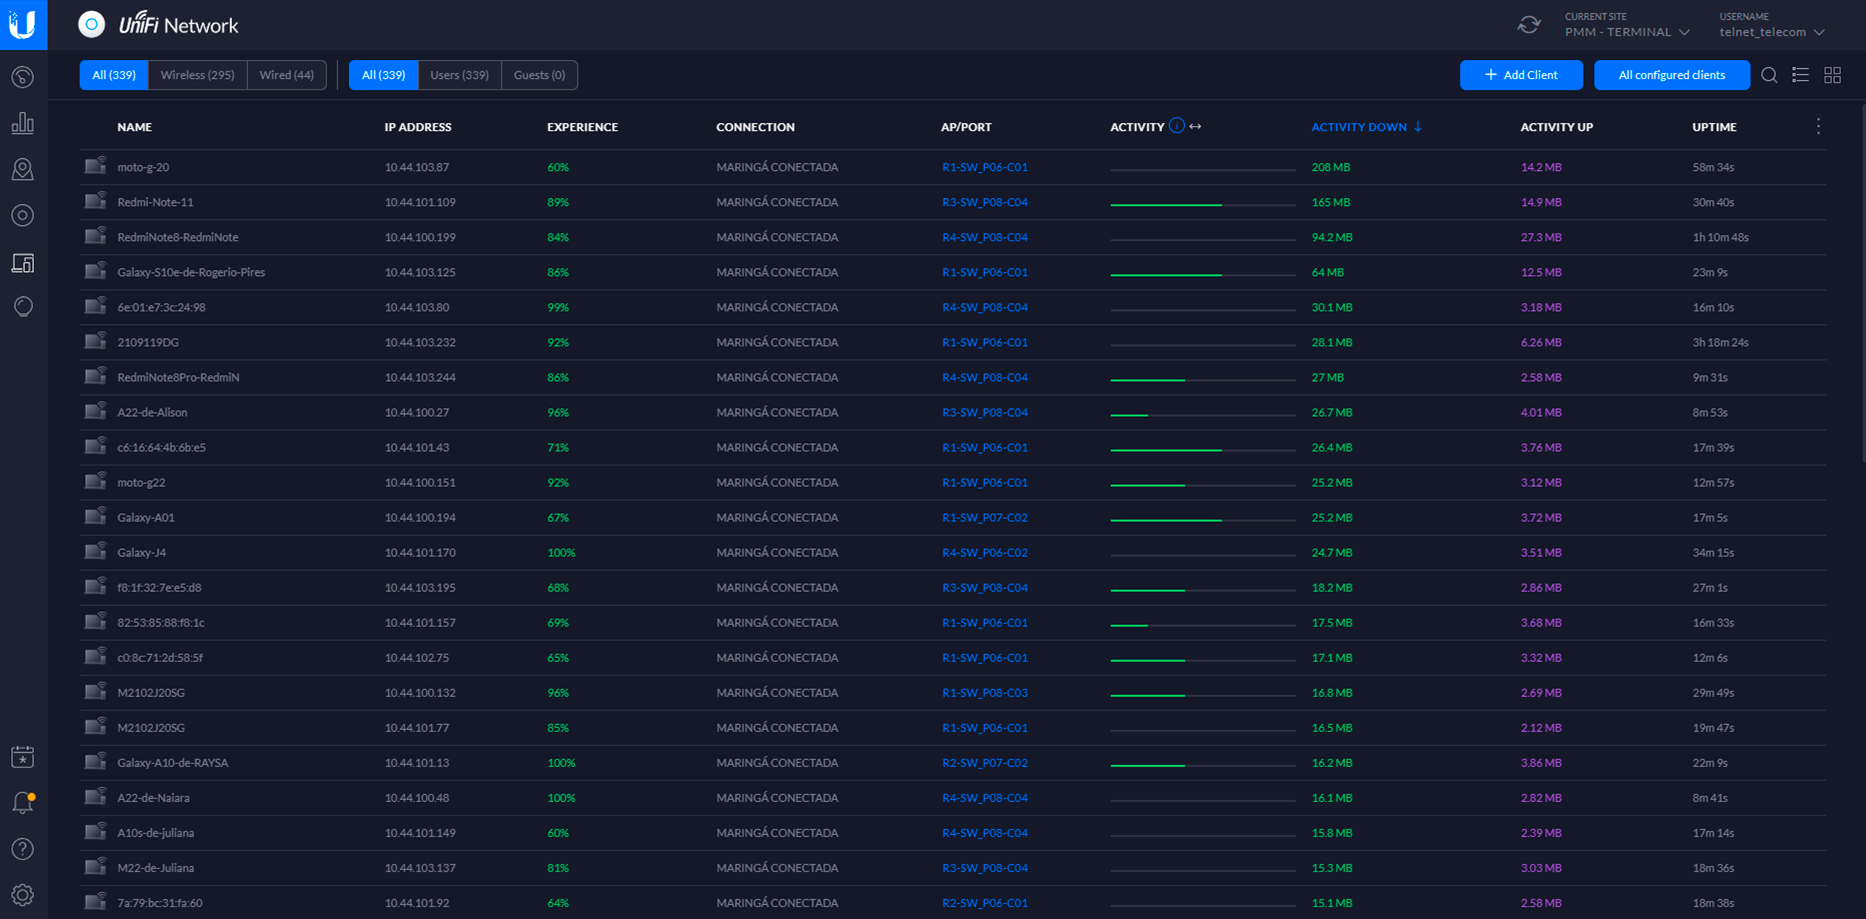
Task: Click device icon for Redmi-Note-11
Action: click(95, 201)
